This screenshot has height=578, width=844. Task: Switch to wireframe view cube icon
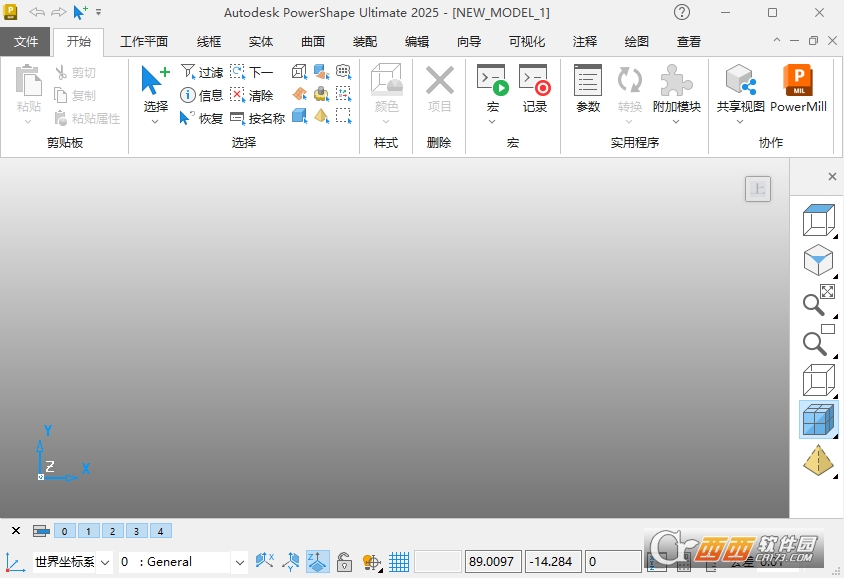(818, 380)
